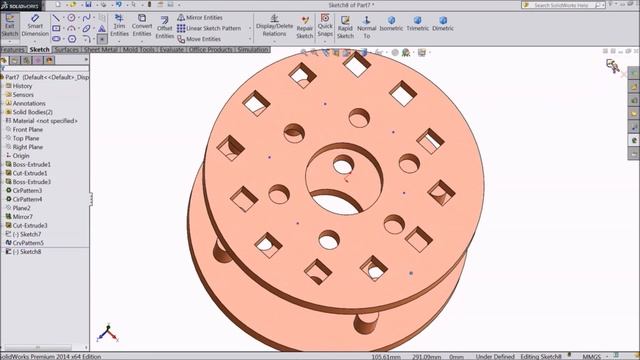The height and width of the screenshot is (360, 640).
Task: Click the Convert Entities tool
Action: [142, 24]
